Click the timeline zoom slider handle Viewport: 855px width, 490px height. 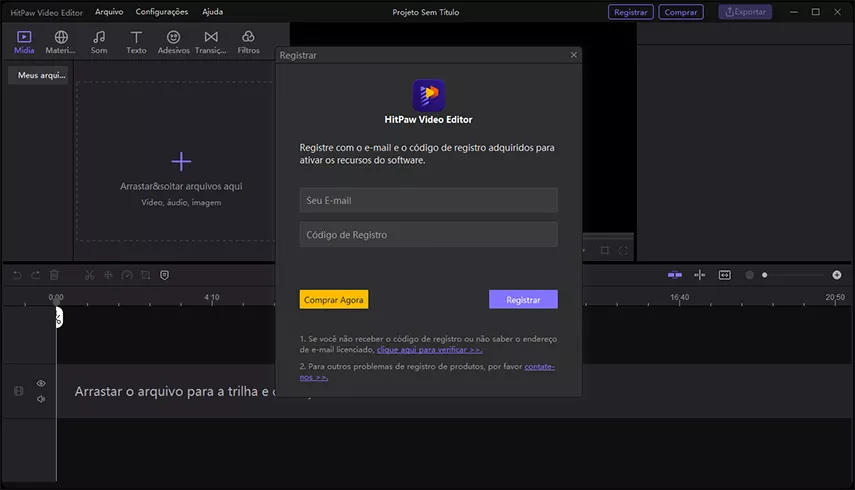[764, 275]
